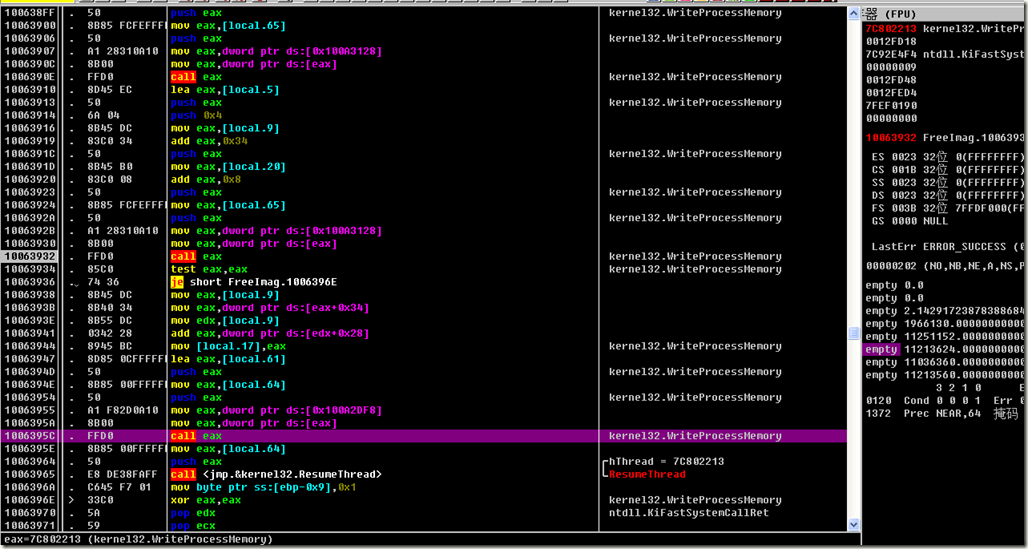Click the GS 0000 NULL register row
Screen dimensions: 1028x549
[x=909, y=221]
